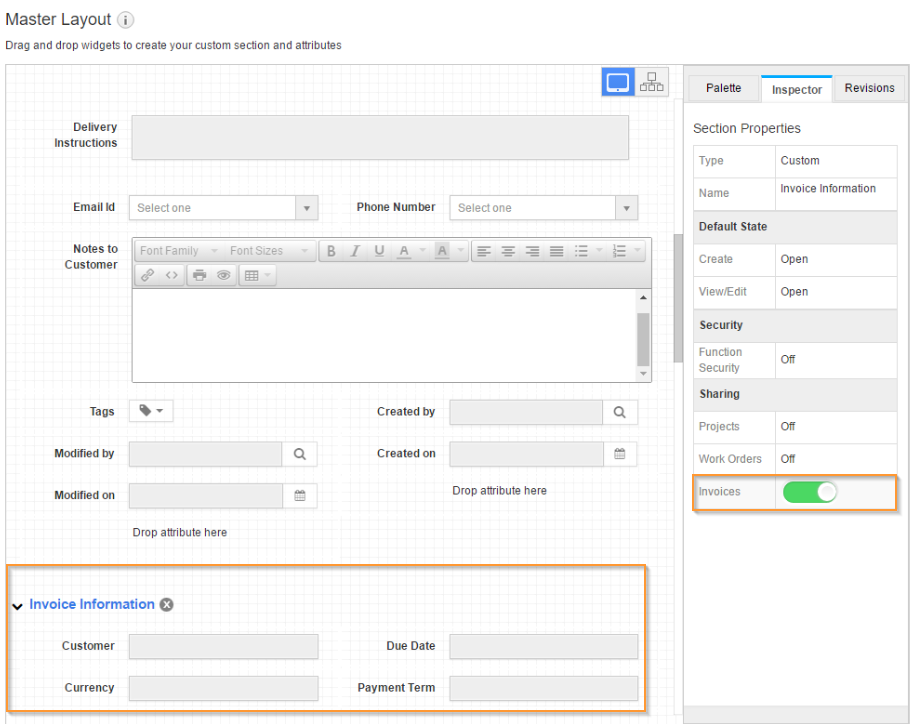Click the Invoice Information section title
Screen dimensions: 913x724
pos(92,605)
